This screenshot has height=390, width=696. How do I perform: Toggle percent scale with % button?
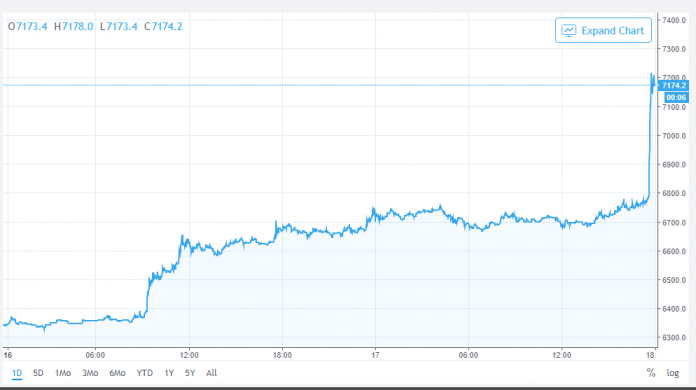pyautogui.click(x=651, y=373)
